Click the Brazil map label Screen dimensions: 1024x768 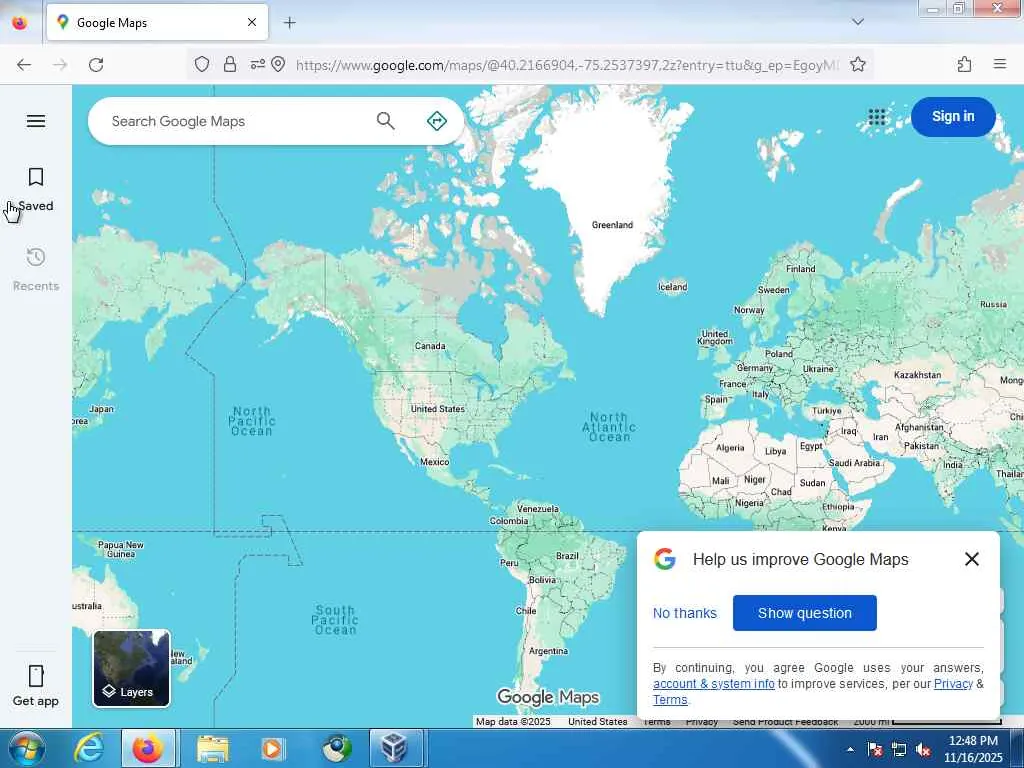click(x=567, y=556)
